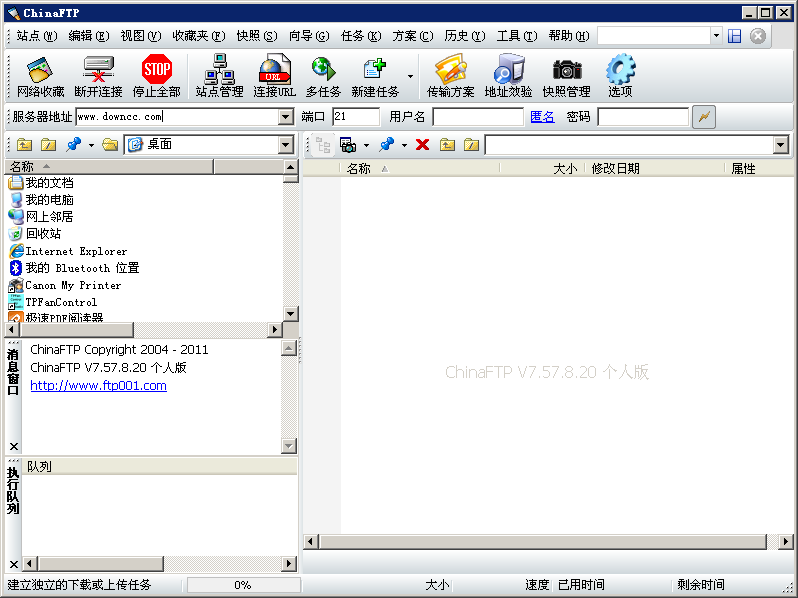The image size is (798, 598).
Task: Select 我的文档 in local list
Action: click(42, 183)
